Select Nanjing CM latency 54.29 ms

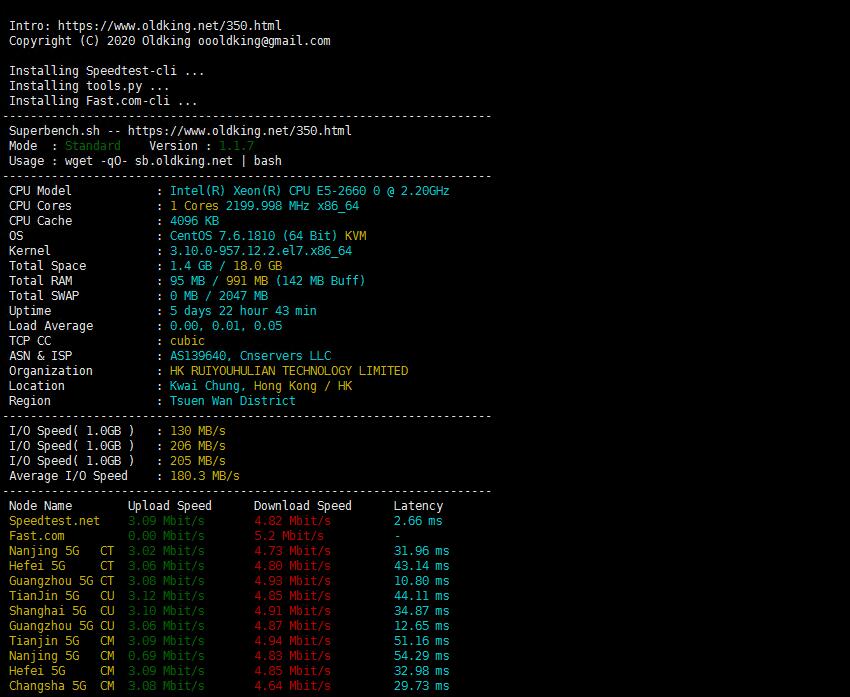(421, 656)
